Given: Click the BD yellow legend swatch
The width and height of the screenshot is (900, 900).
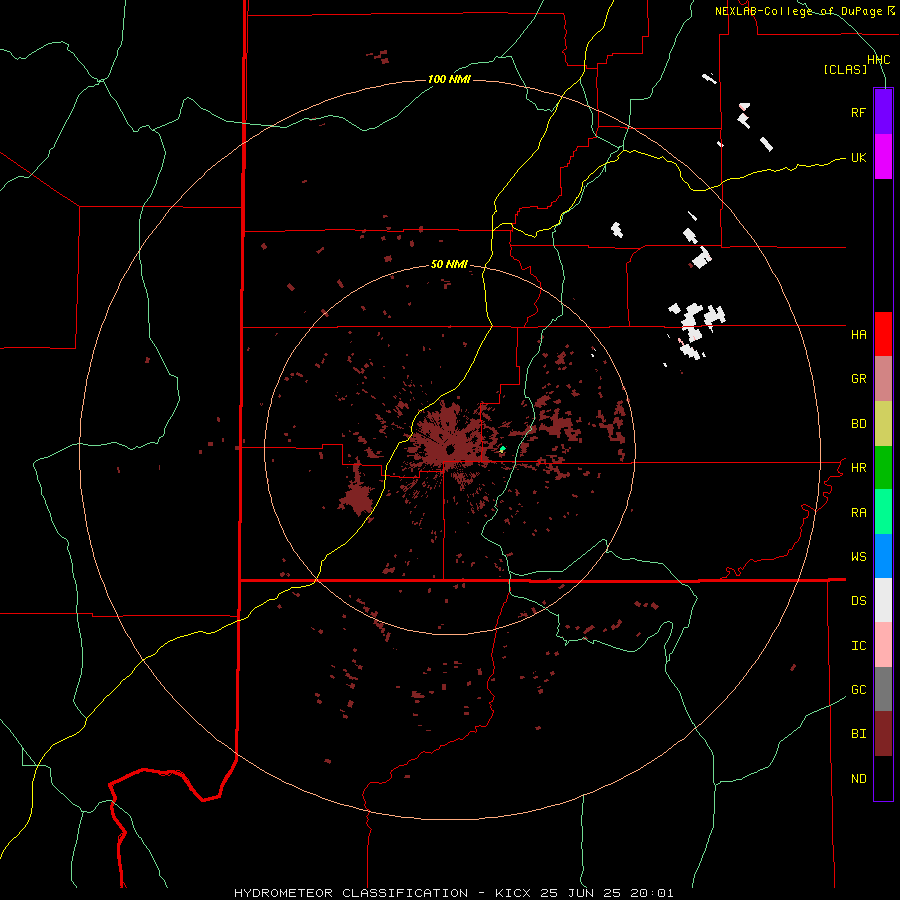Looking at the screenshot, I should pyautogui.click(x=883, y=424).
